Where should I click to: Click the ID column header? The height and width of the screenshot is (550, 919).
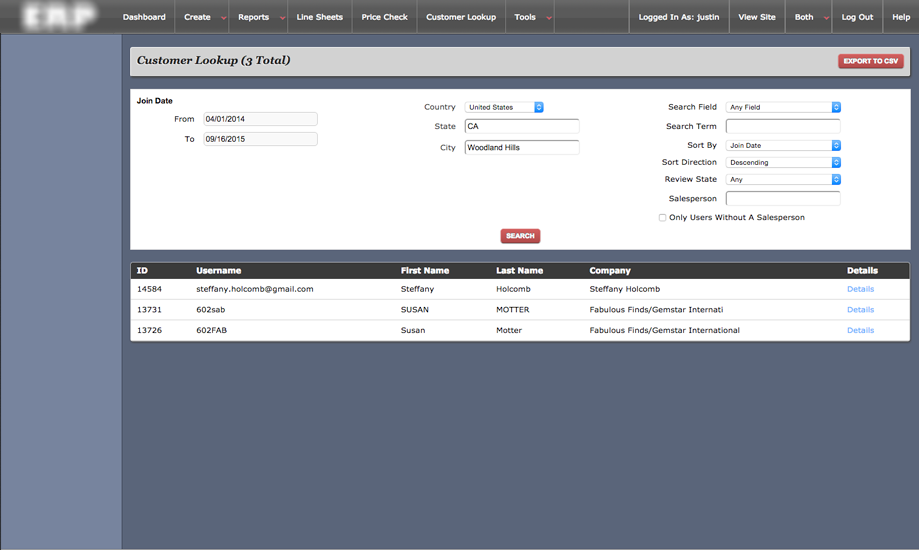tap(142, 270)
